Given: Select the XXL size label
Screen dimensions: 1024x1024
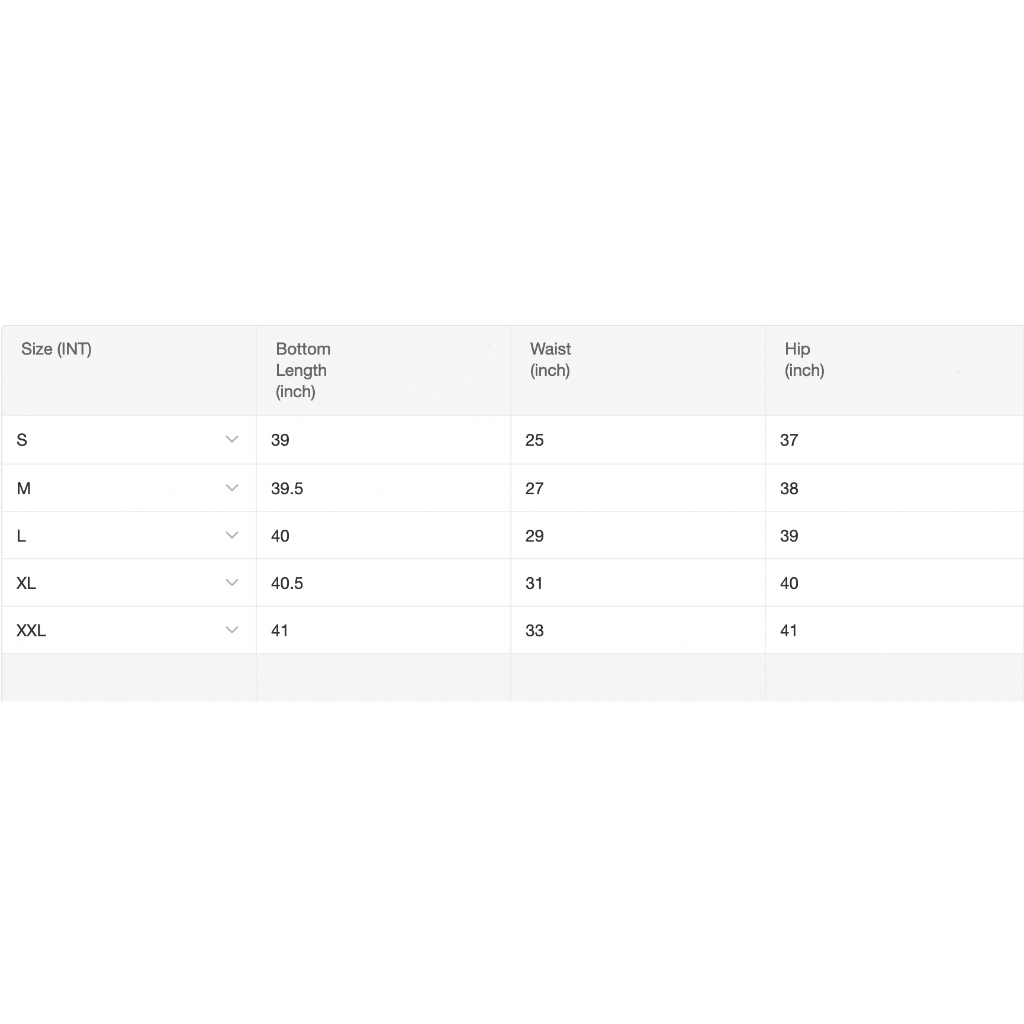Looking at the screenshot, I should 31,630.
